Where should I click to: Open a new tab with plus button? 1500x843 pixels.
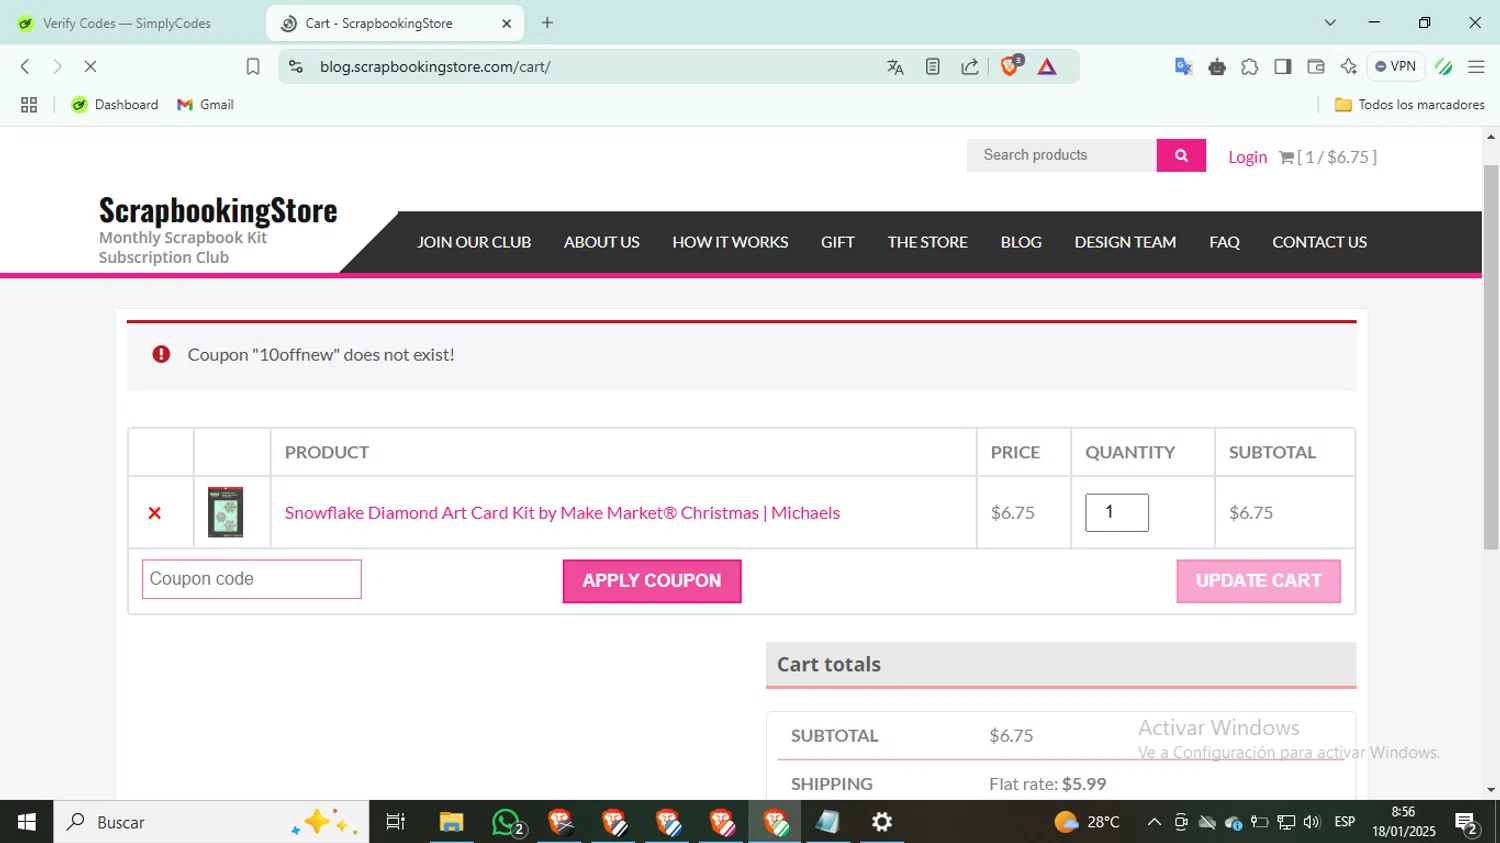pyautogui.click(x=547, y=23)
